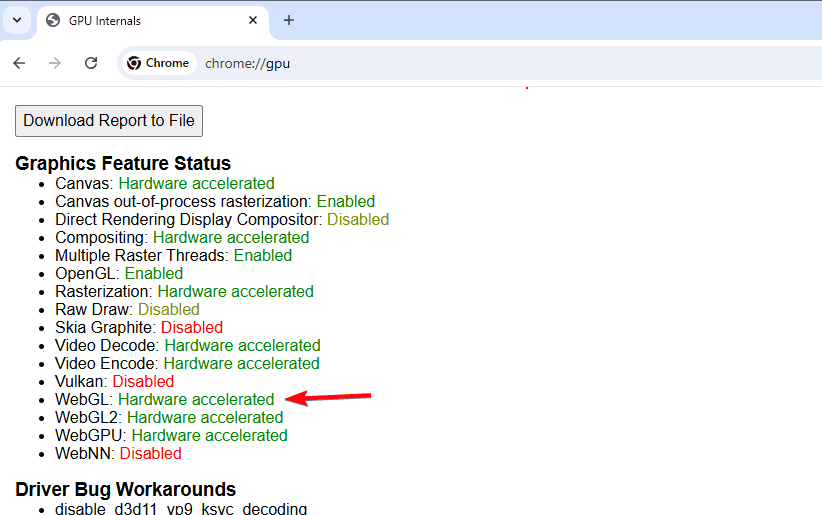Click WebGL: Hardware accelerated row
Viewport: 822px width, 515px height.
(x=165, y=400)
